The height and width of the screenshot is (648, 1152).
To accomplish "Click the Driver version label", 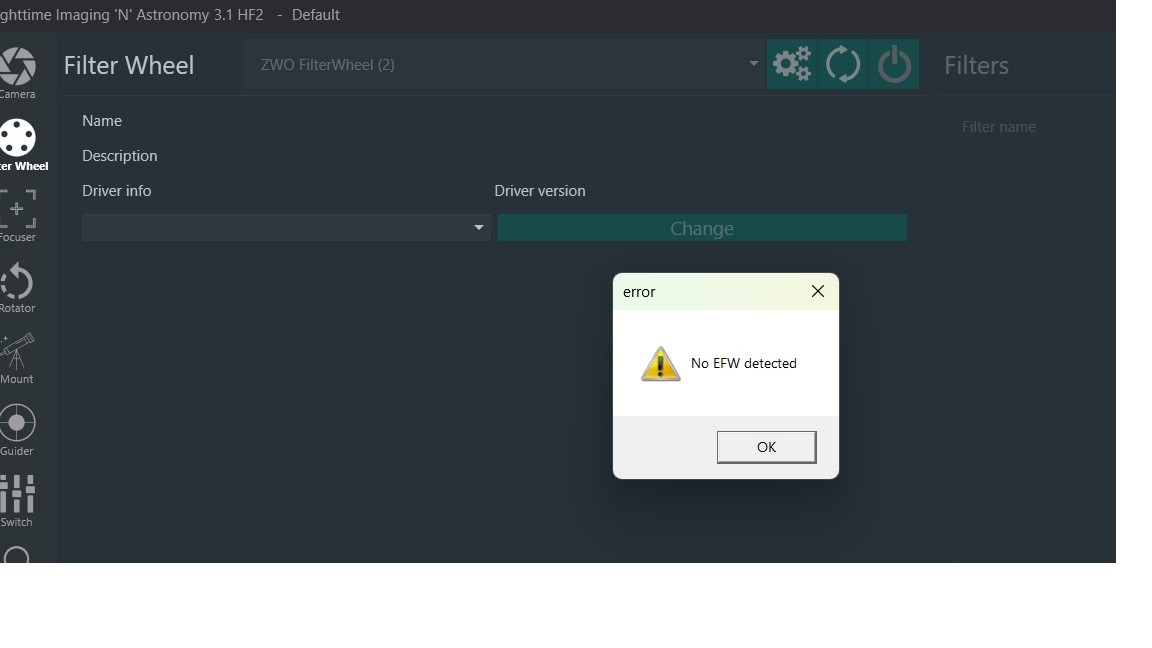I will click(540, 191).
